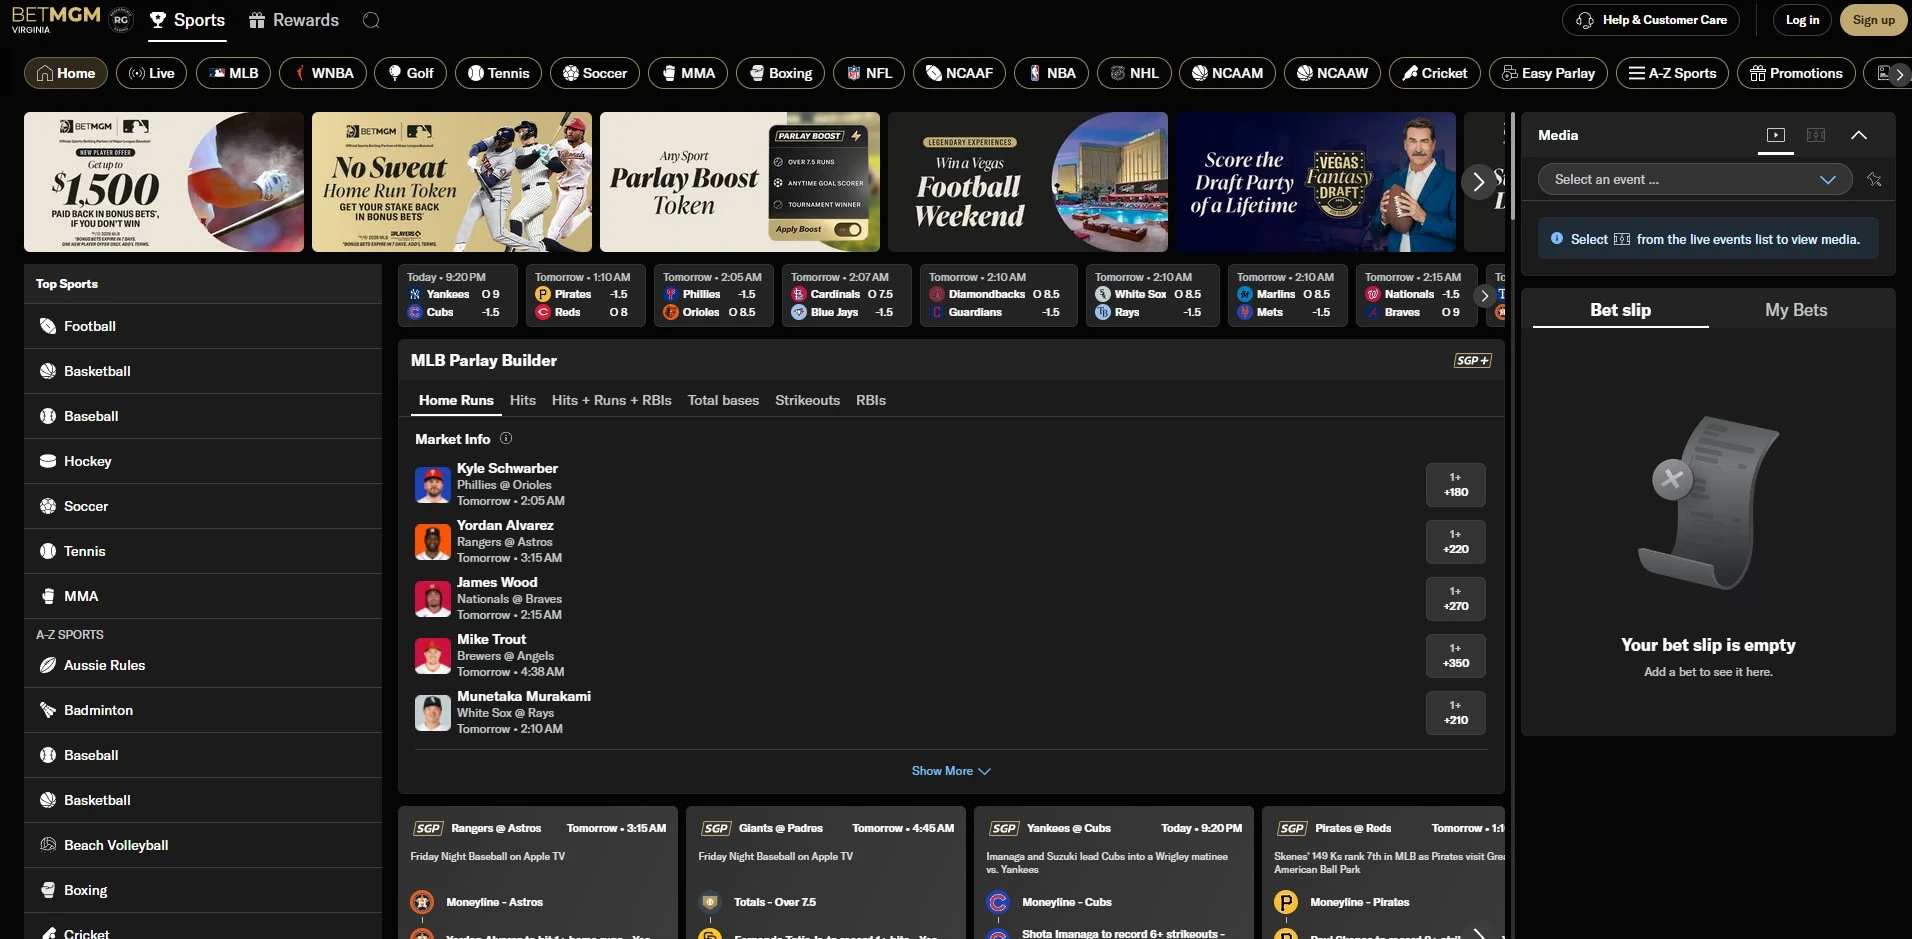The height and width of the screenshot is (939, 1912).
Task: Open the A-Z Sports menu pill
Action: pyautogui.click(x=1672, y=73)
